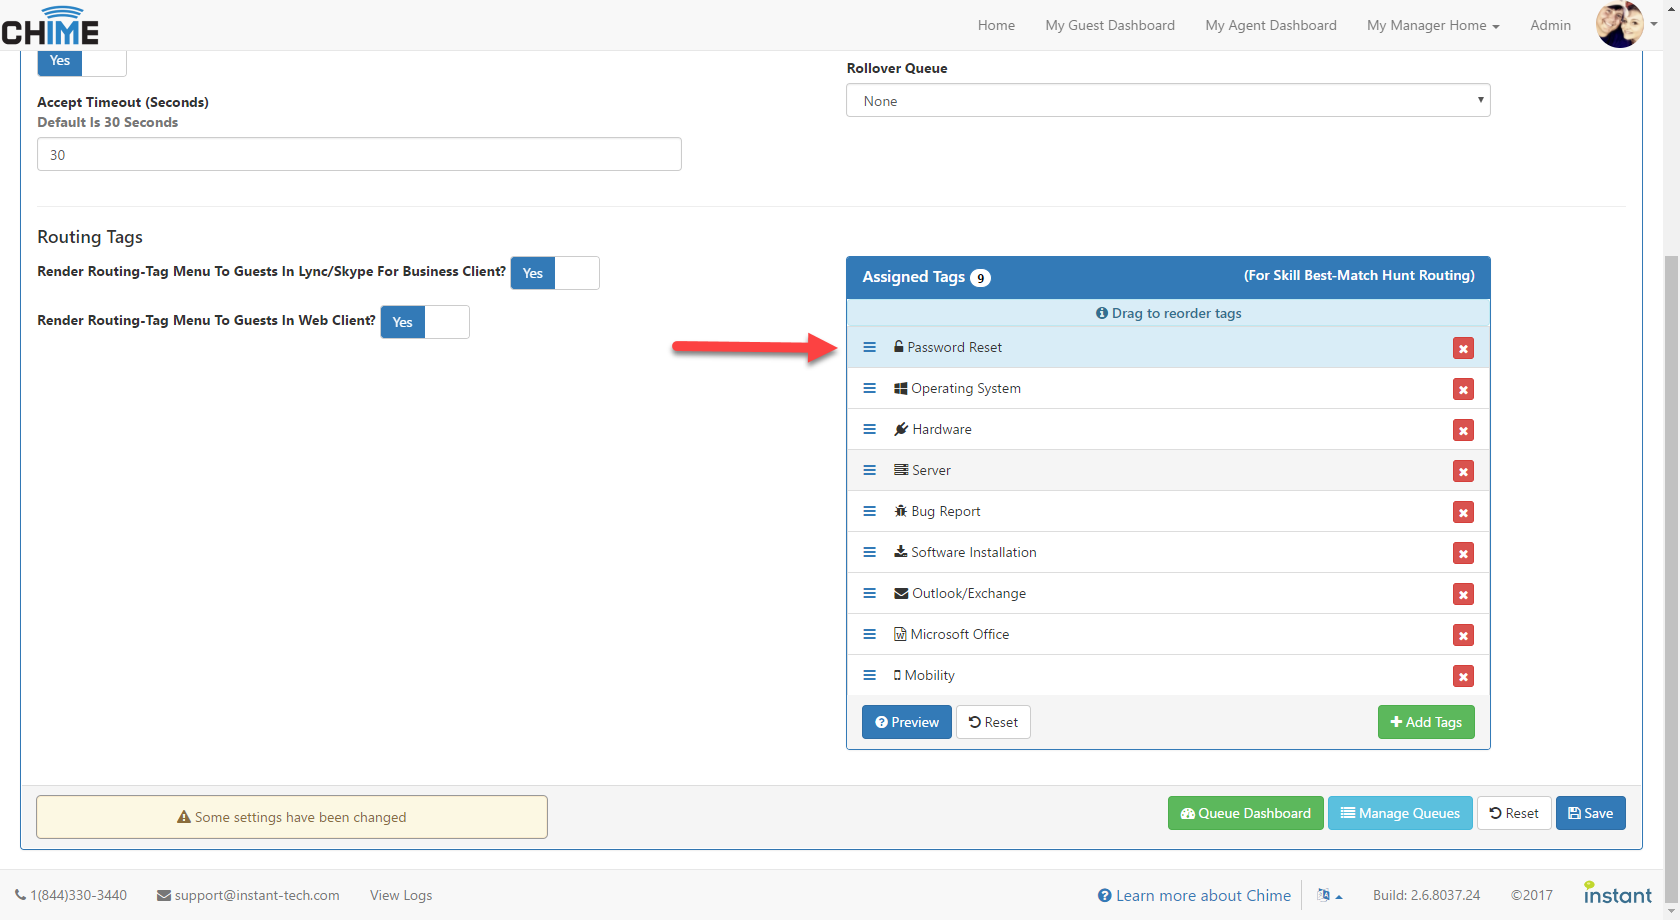Delete the Outlook/Exchange tag
This screenshot has height=920, width=1680.
coord(1463,594)
